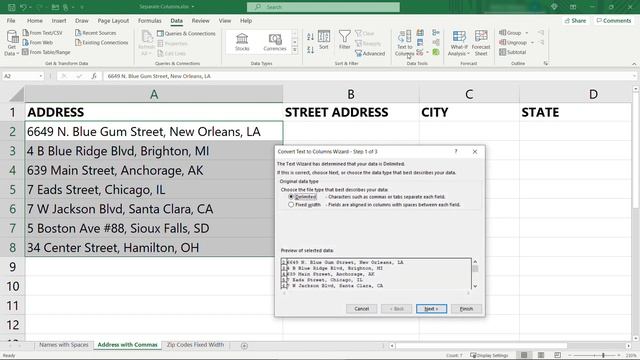Switch to the Formulas tab
This screenshot has width=640, height=360.
tap(149, 20)
